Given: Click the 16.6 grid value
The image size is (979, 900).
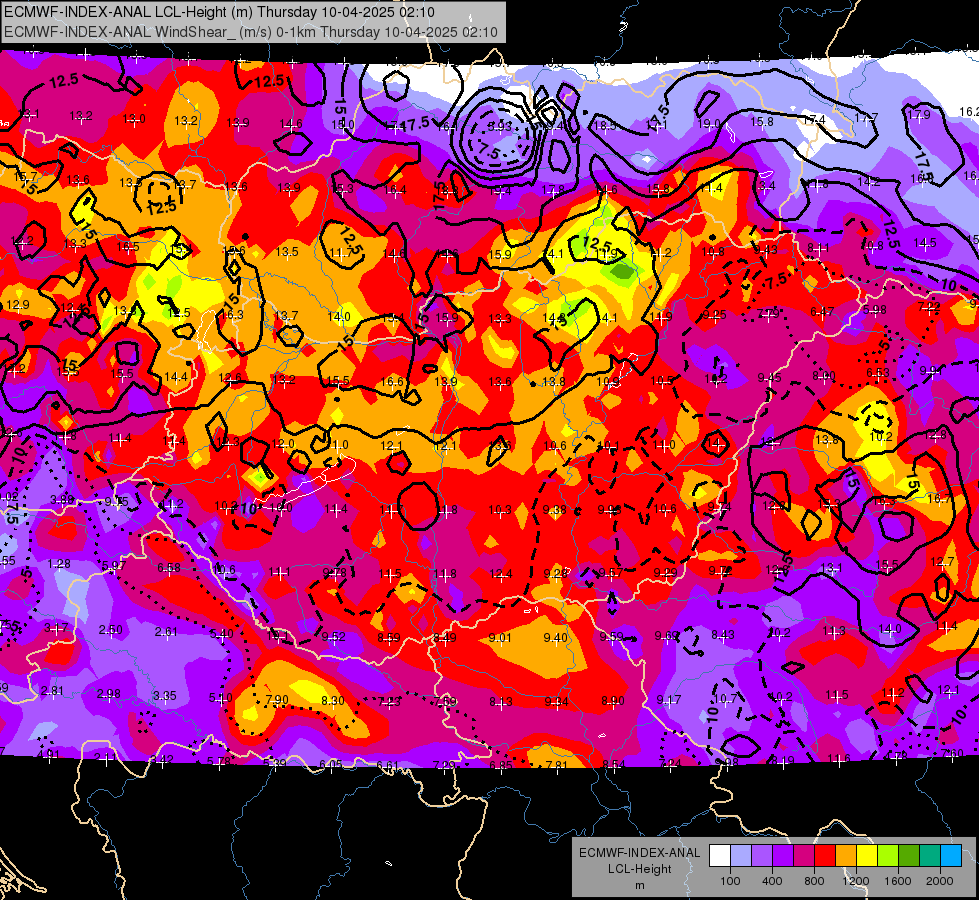Looking at the screenshot, I should click(391, 382).
